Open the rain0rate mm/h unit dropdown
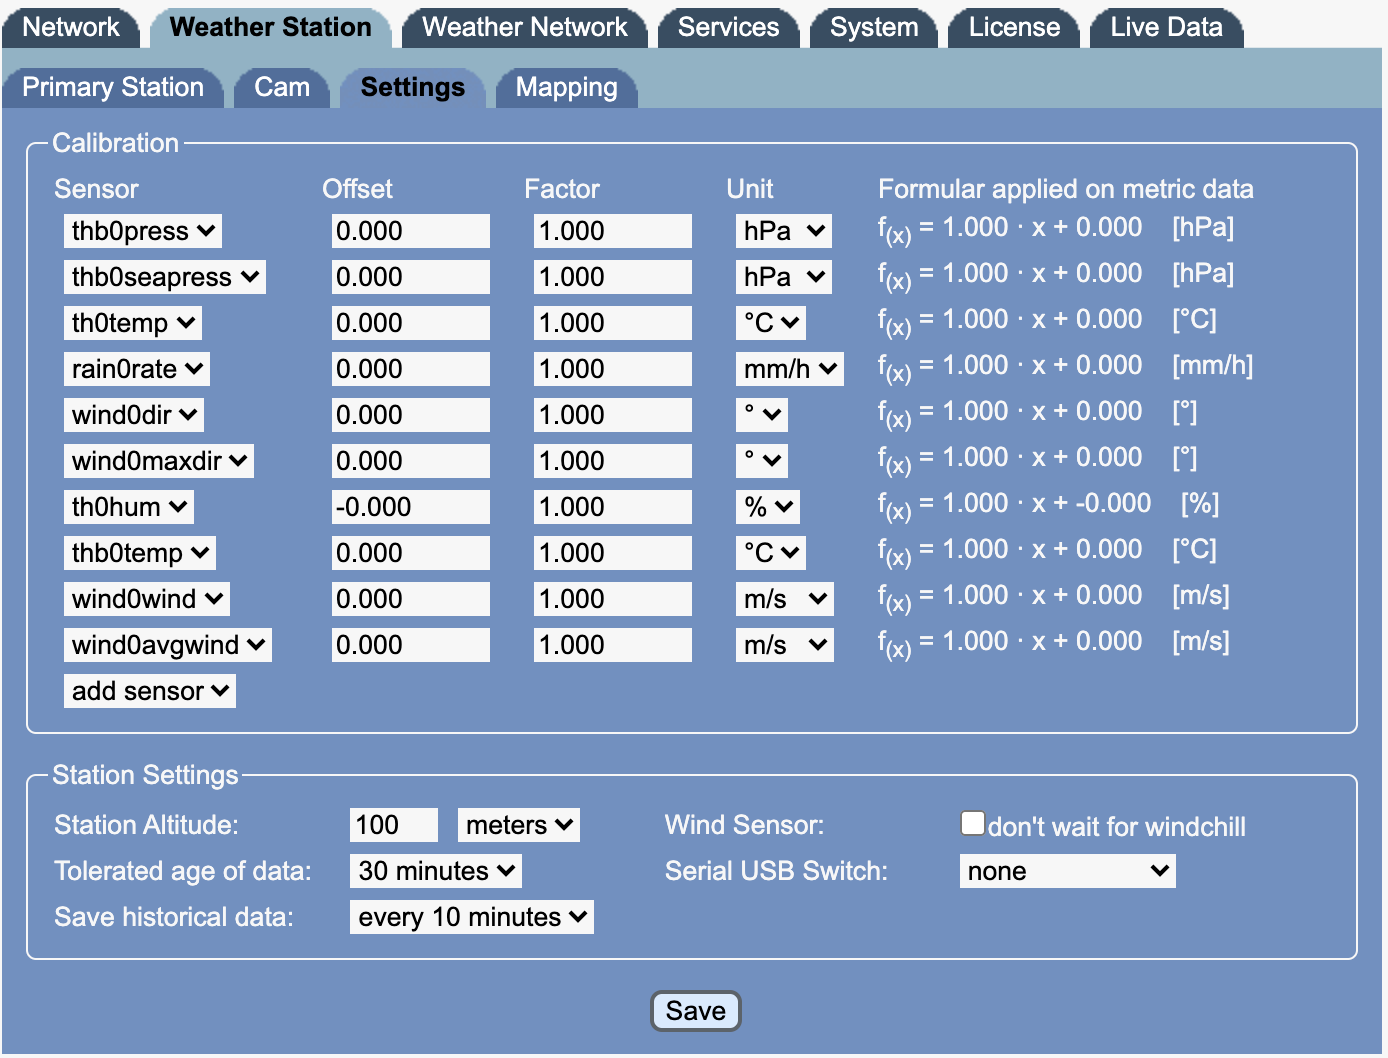This screenshot has height=1058, width=1388. [x=789, y=369]
